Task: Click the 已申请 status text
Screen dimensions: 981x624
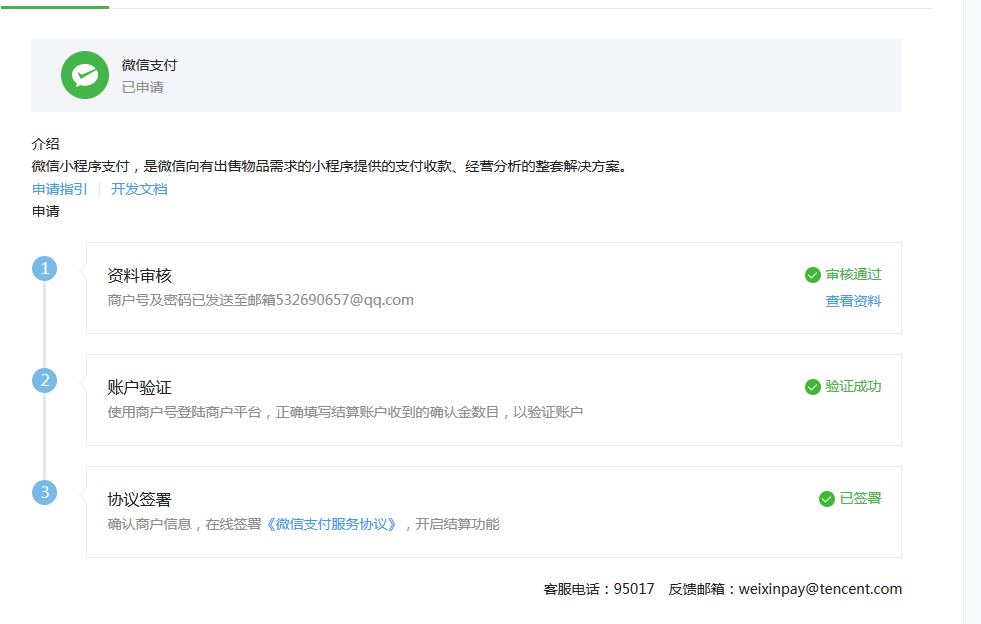Action: point(143,87)
